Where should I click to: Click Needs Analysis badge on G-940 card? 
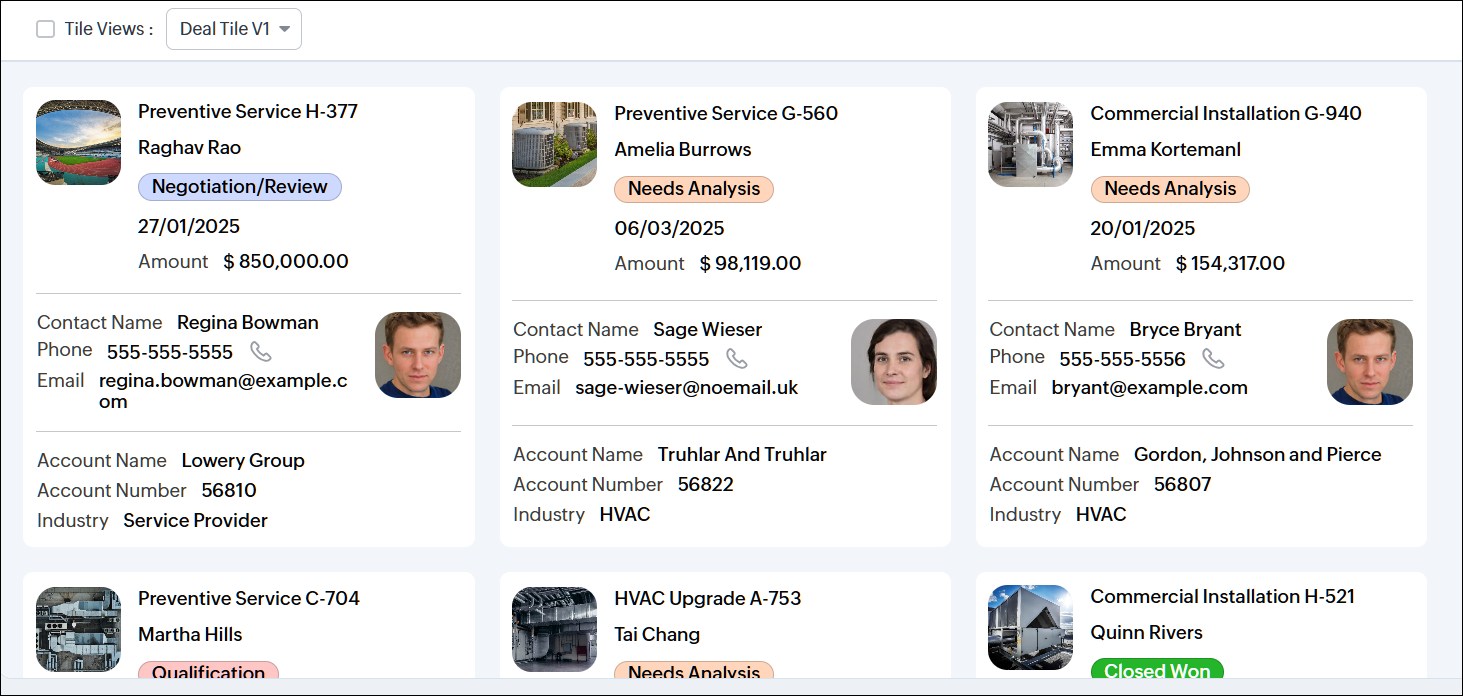[1170, 189]
